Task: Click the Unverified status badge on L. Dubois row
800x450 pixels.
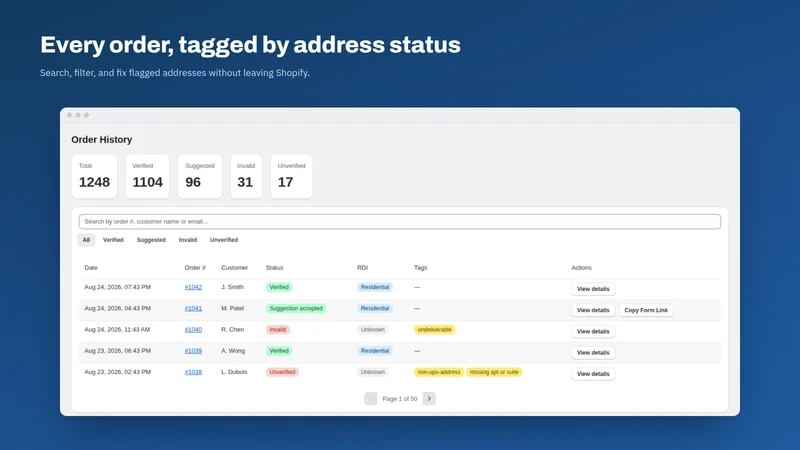Action: point(282,372)
